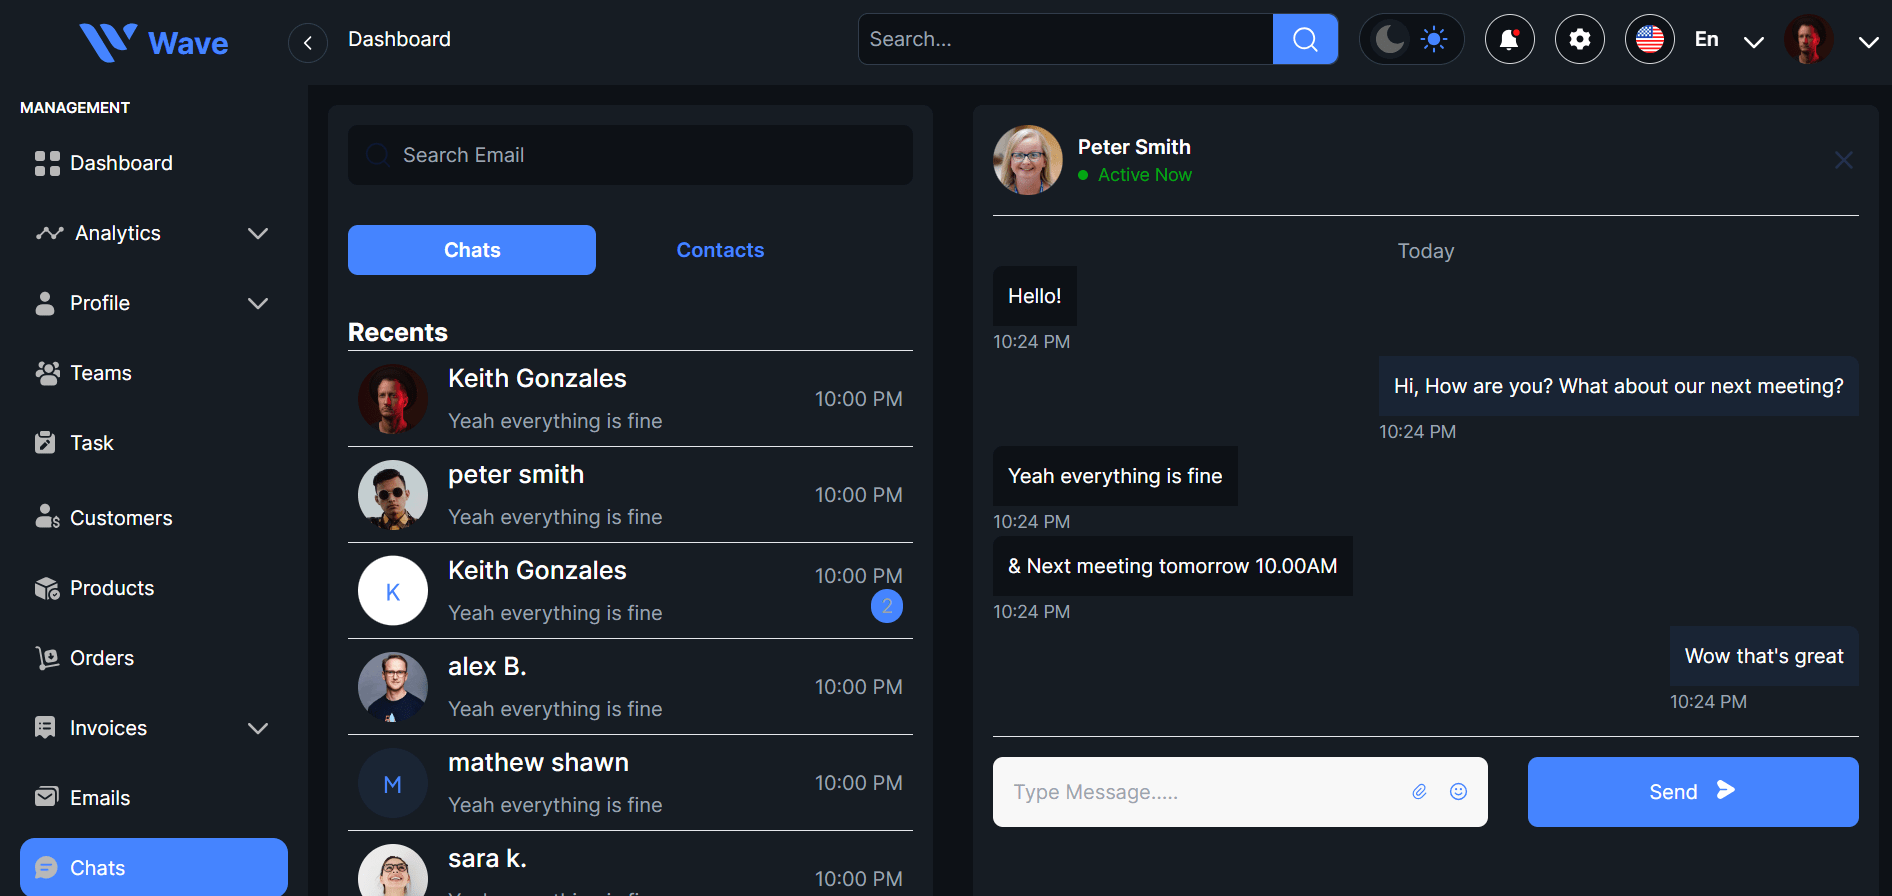The width and height of the screenshot is (1892, 896).
Task: Click the Wave logo
Action: coord(153,42)
